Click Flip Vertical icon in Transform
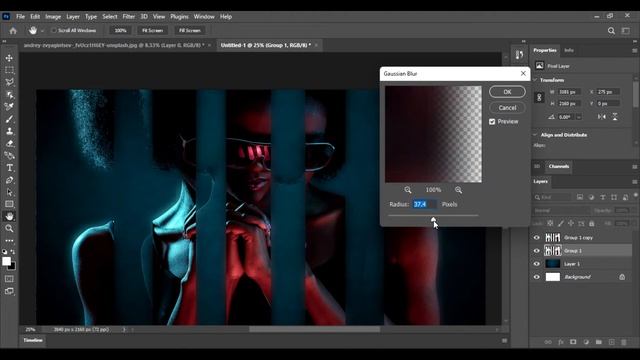 615,117
